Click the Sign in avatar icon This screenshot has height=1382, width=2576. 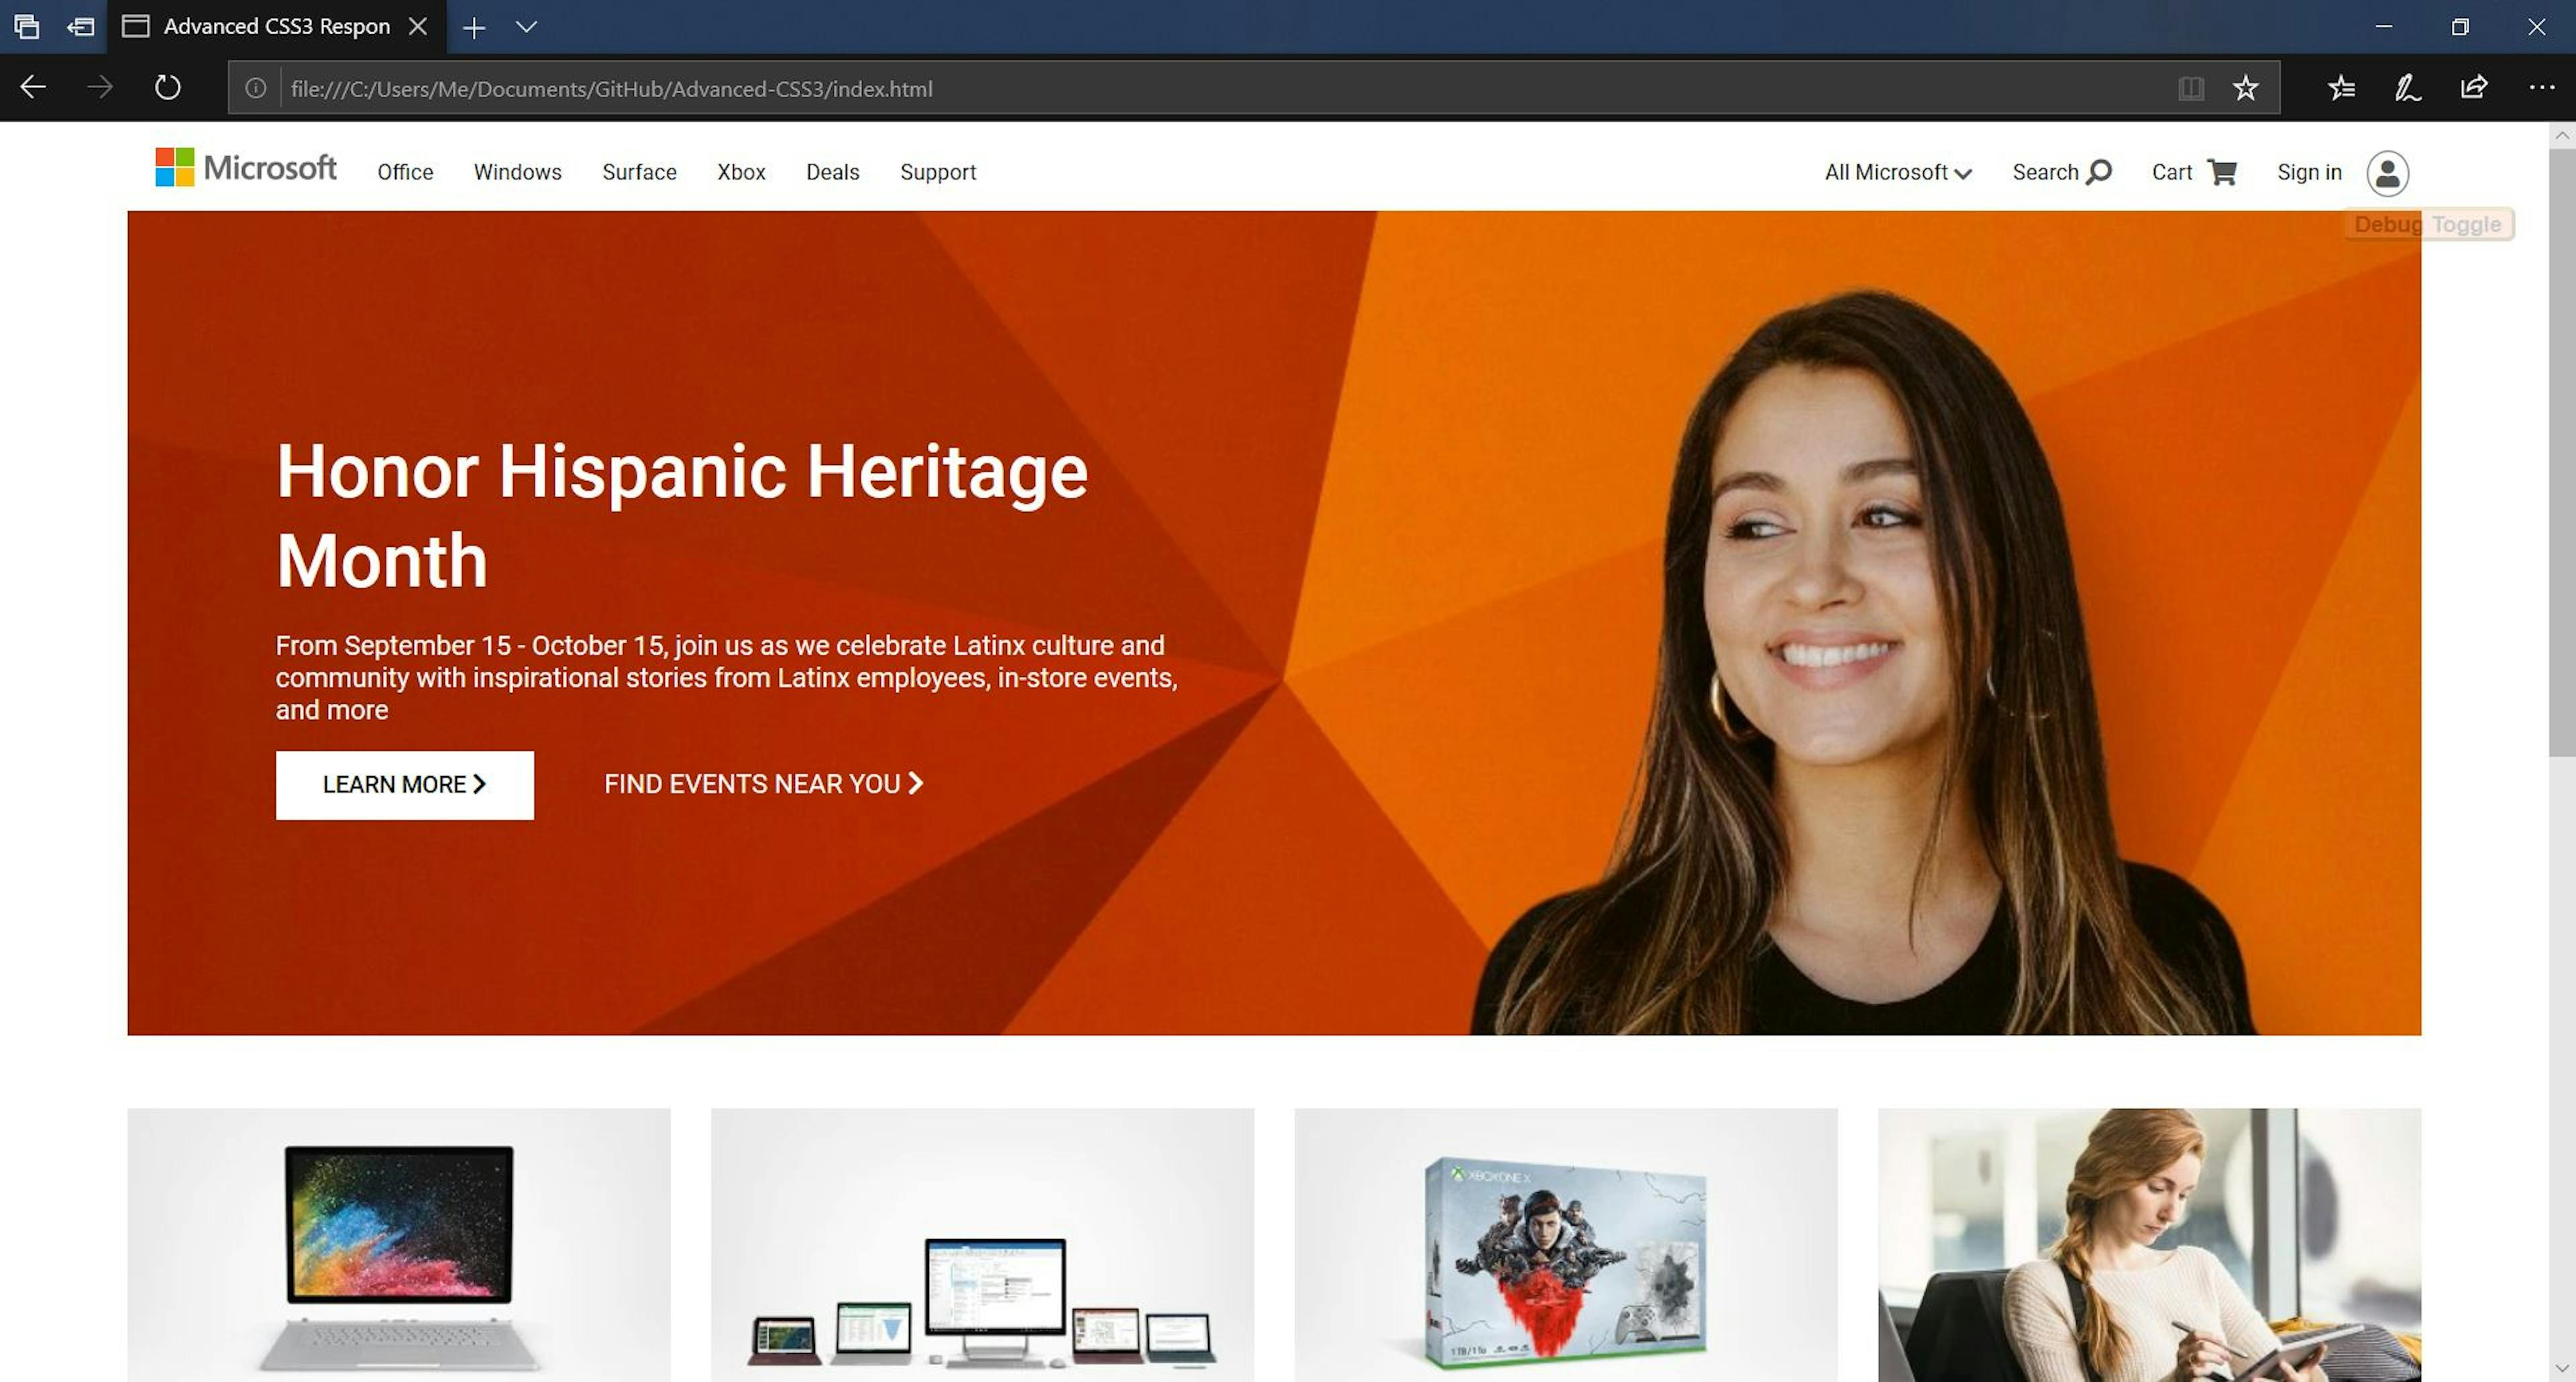pyautogui.click(x=2387, y=173)
